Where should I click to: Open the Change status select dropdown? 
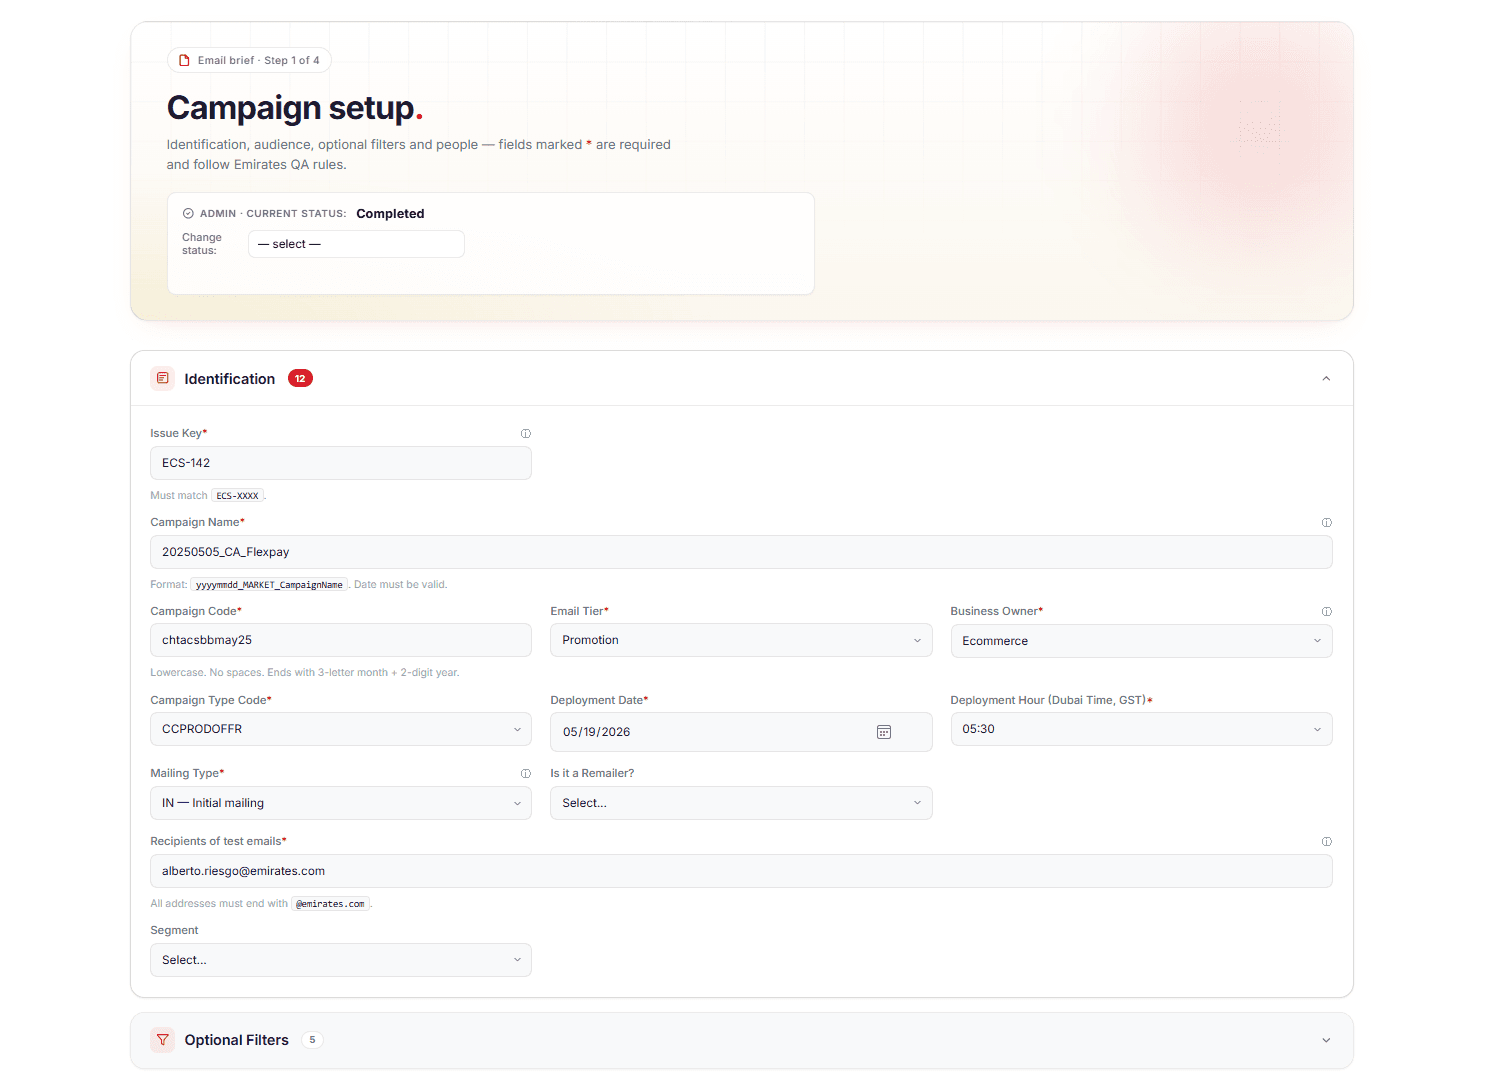tap(356, 244)
